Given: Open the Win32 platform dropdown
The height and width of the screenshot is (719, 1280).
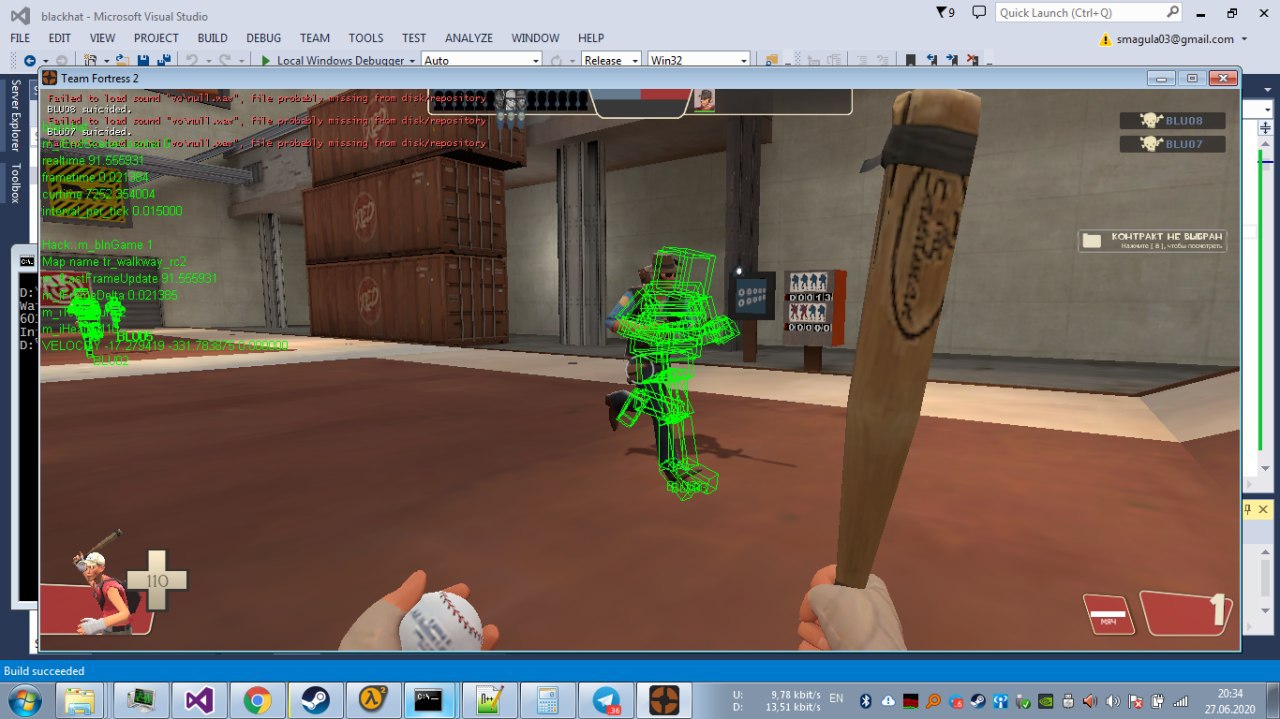Looking at the screenshot, I should [x=699, y=61].
